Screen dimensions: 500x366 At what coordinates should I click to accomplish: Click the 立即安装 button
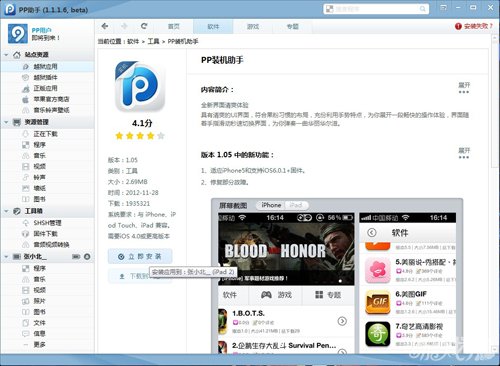140,256
